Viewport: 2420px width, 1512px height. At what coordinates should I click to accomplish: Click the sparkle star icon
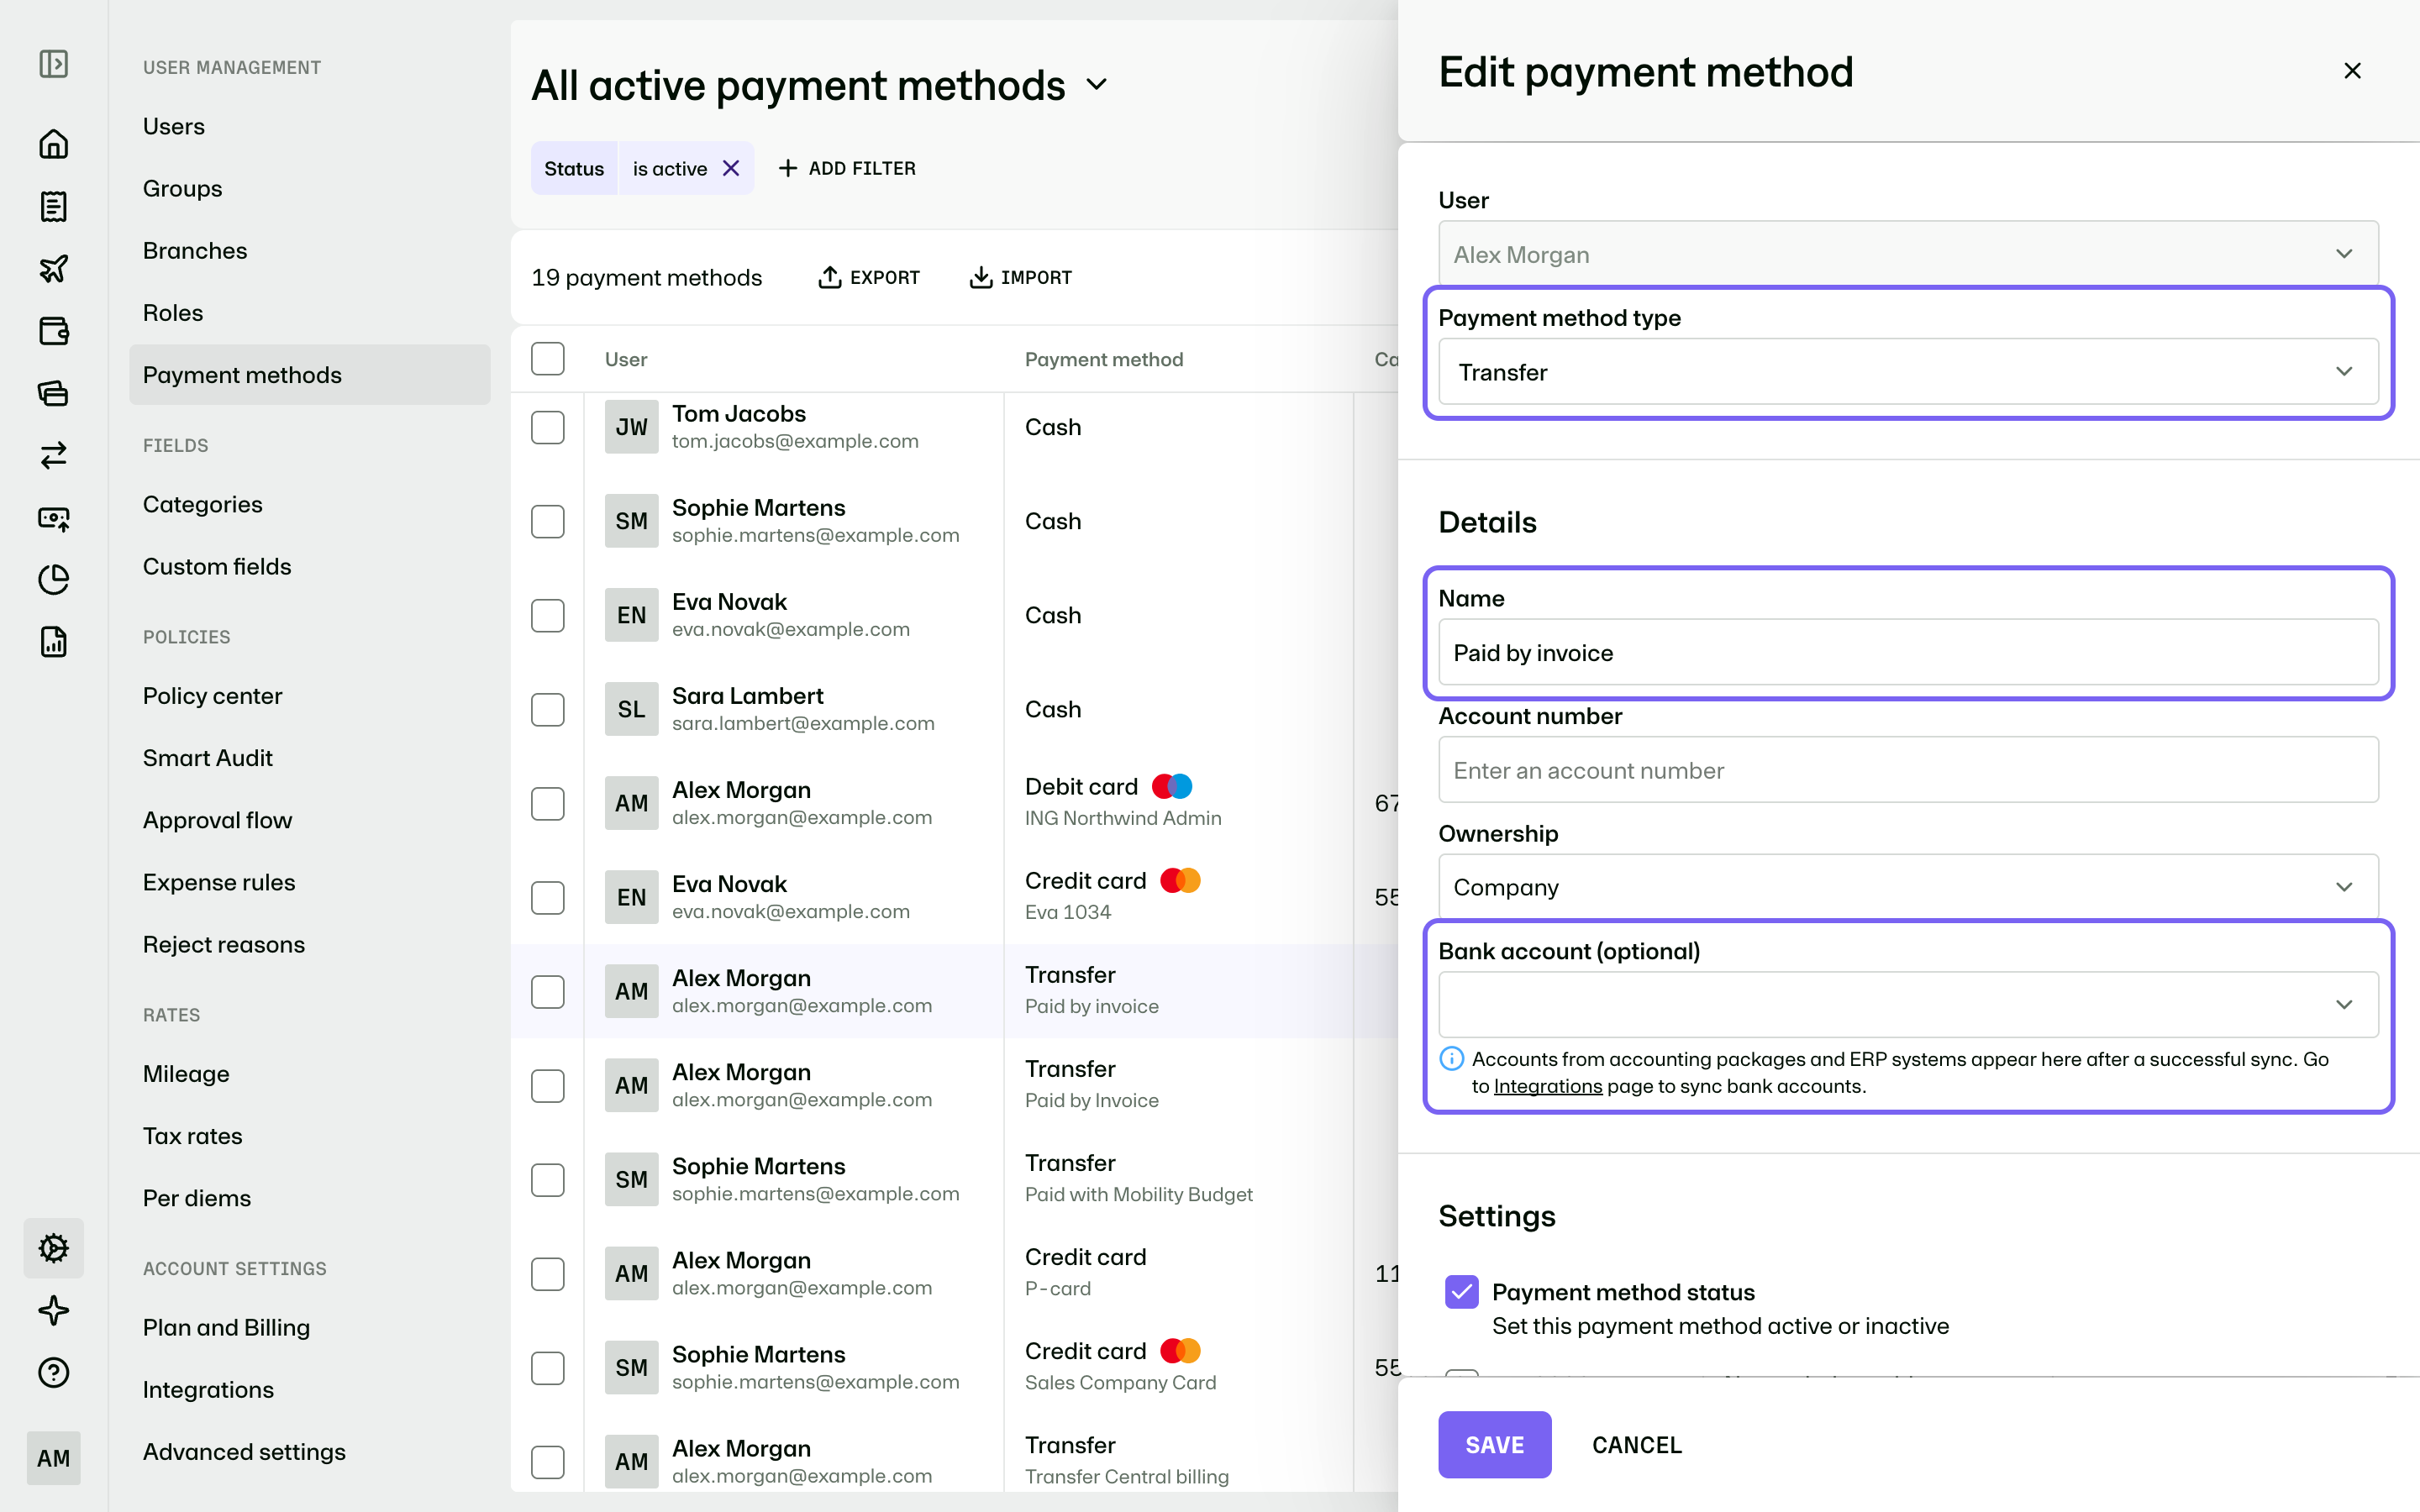(54, 1310)
